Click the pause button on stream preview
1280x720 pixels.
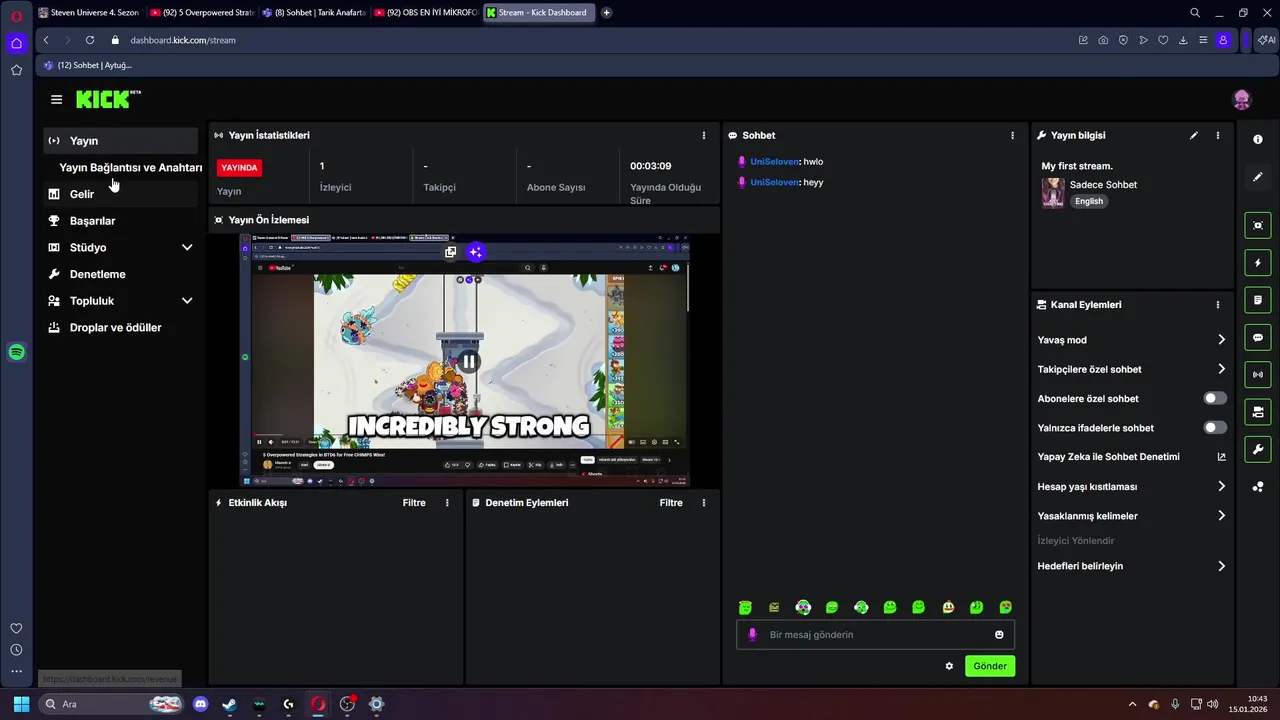468,362
